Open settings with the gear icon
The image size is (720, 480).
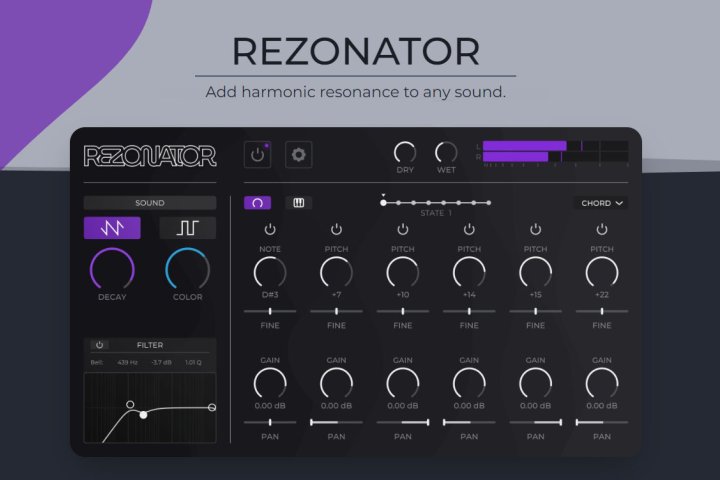coord(298,154)
